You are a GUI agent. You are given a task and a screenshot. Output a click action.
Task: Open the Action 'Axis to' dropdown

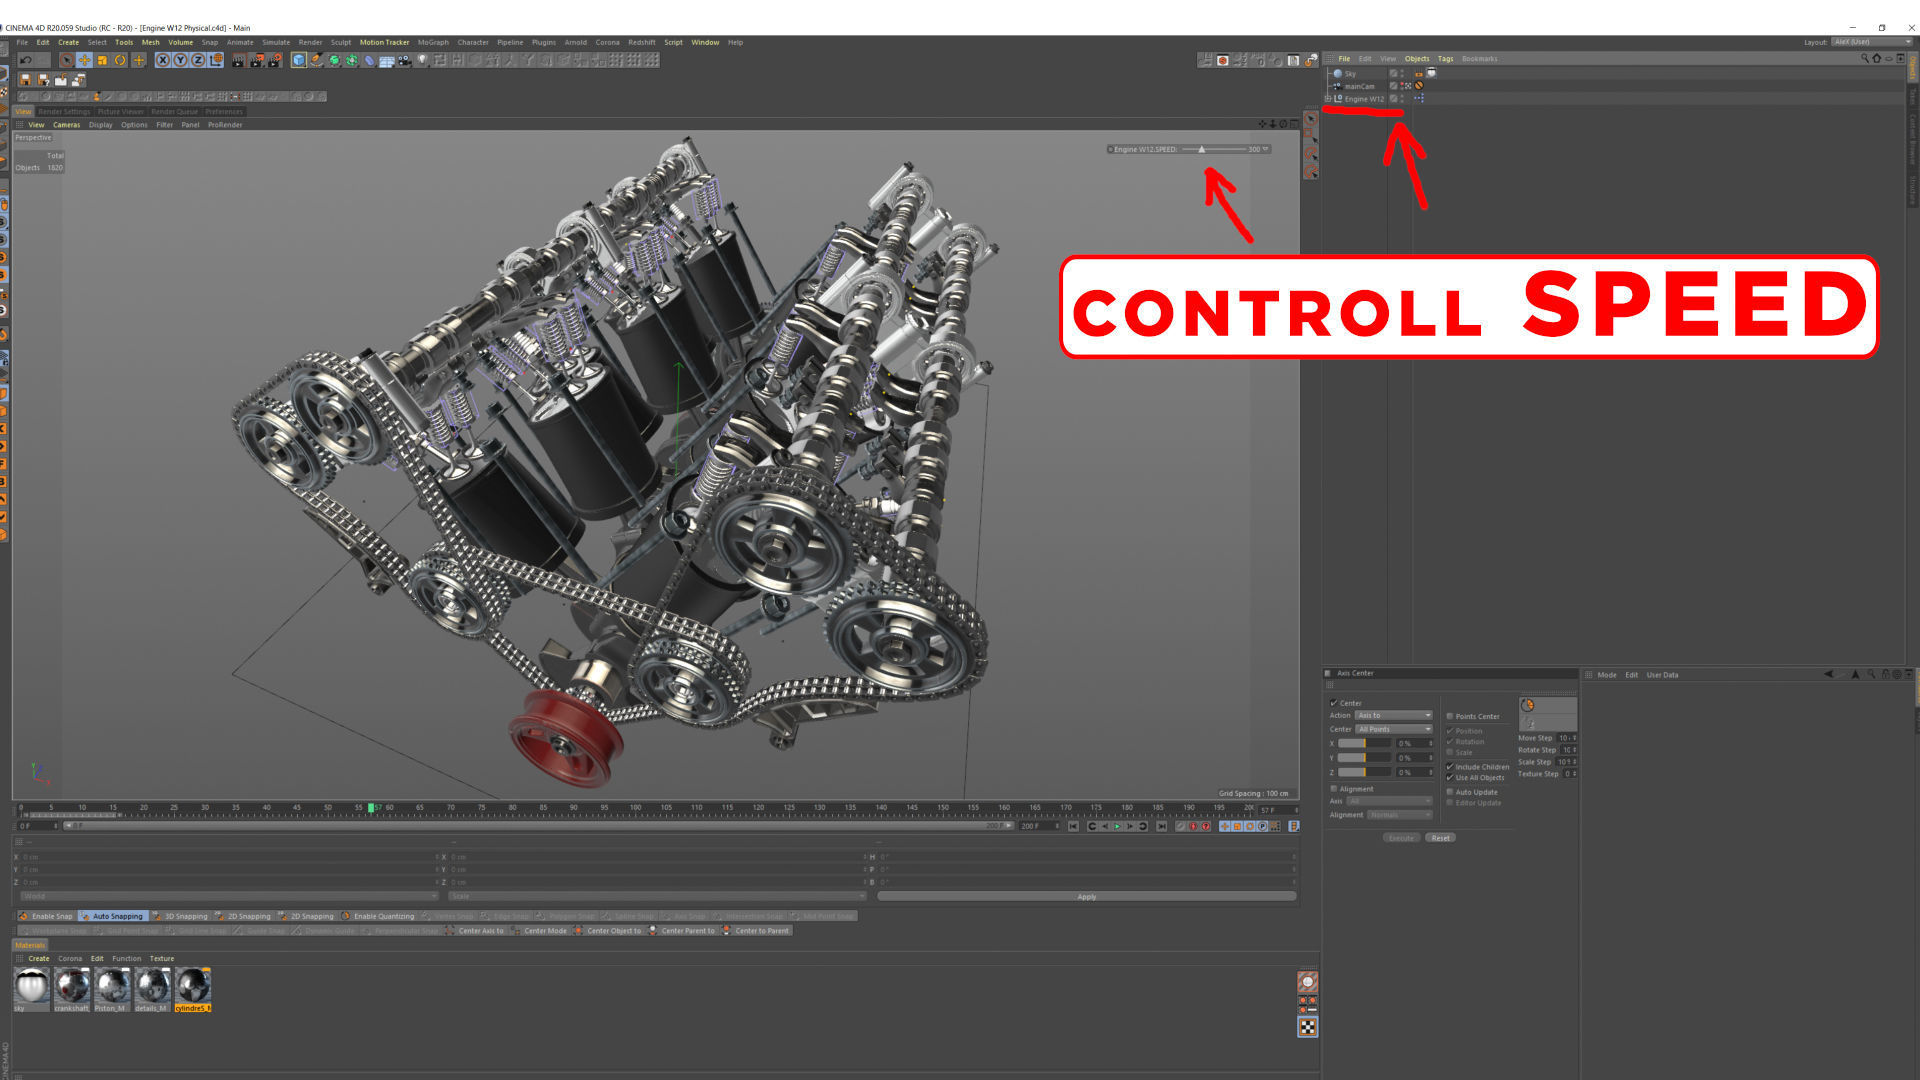click(x=1394, y=715)
